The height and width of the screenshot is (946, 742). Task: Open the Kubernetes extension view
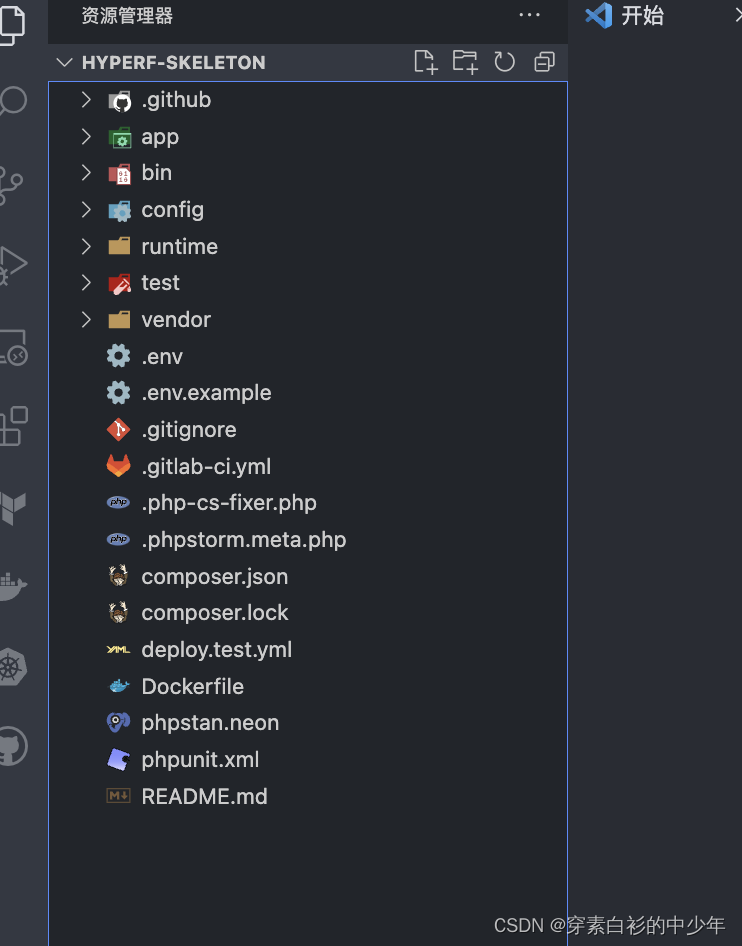click(x=14, y=665)
